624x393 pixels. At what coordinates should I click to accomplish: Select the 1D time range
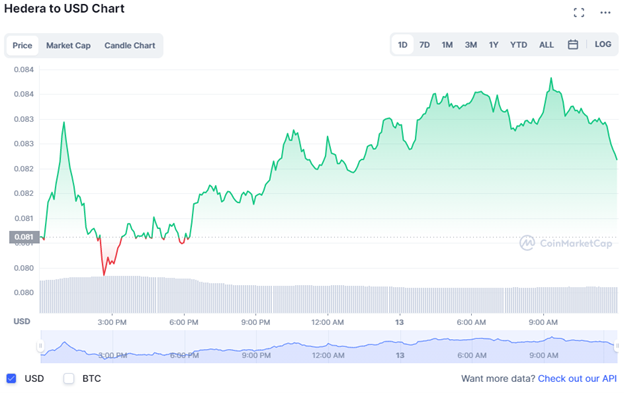coord(403,45)
